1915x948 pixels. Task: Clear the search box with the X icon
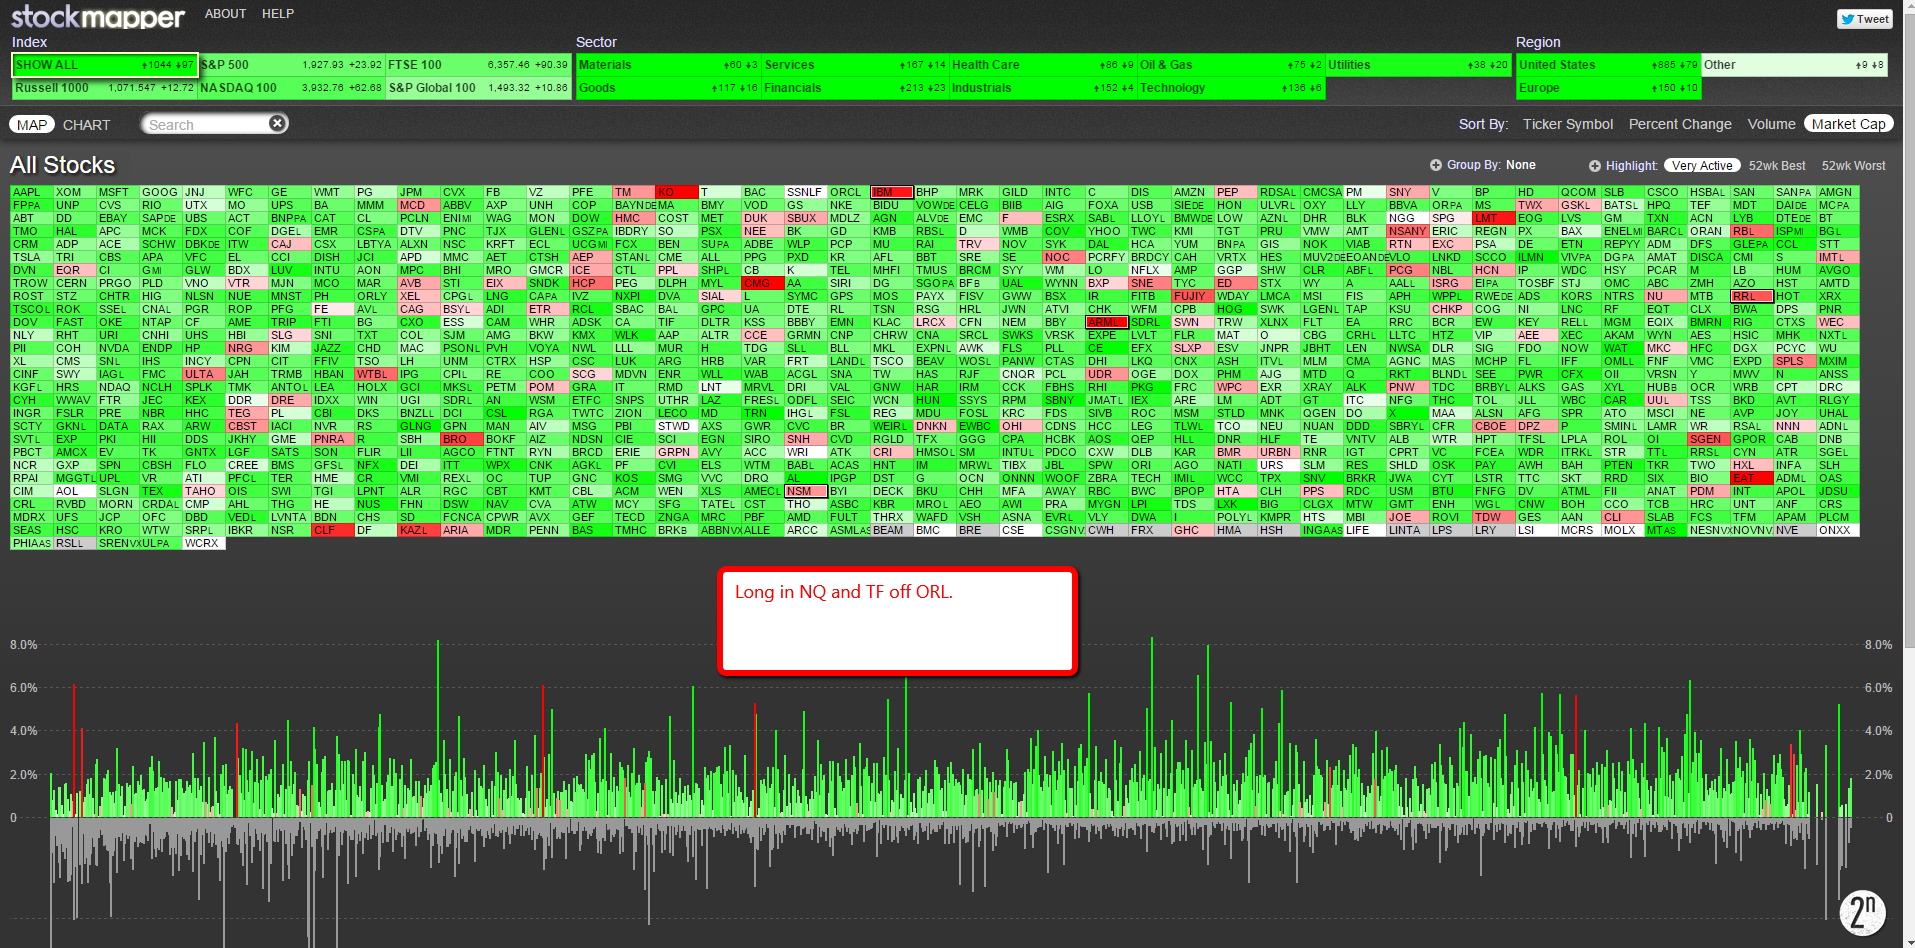[x=278, y=123]
